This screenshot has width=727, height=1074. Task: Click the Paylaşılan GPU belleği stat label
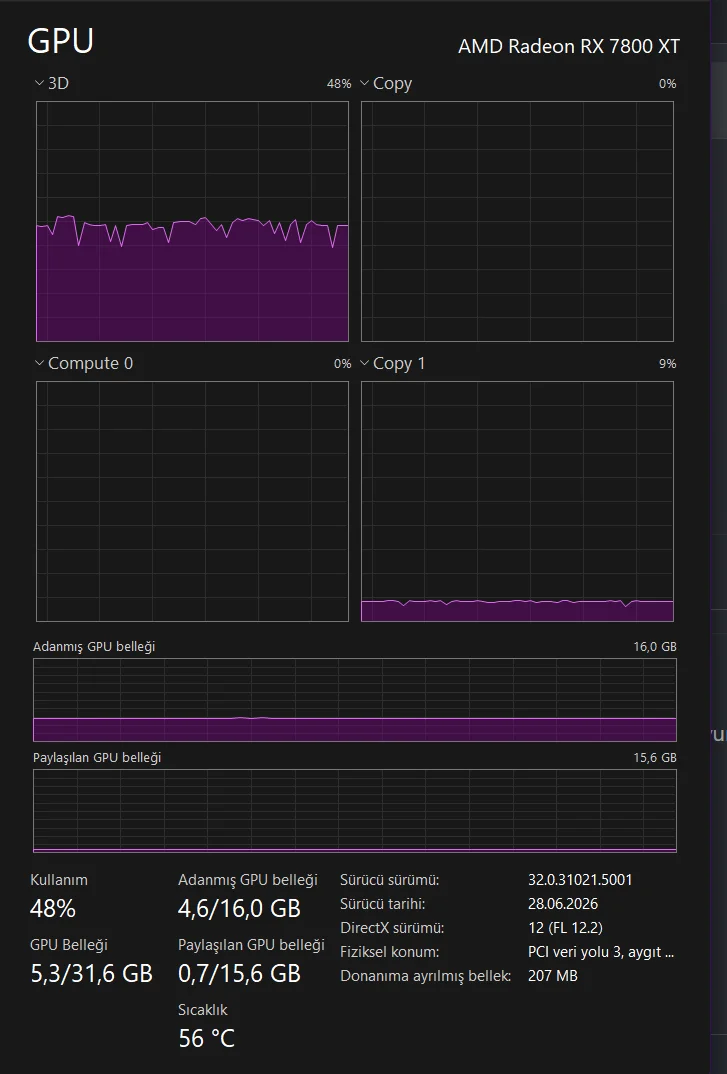pos(251,945)
